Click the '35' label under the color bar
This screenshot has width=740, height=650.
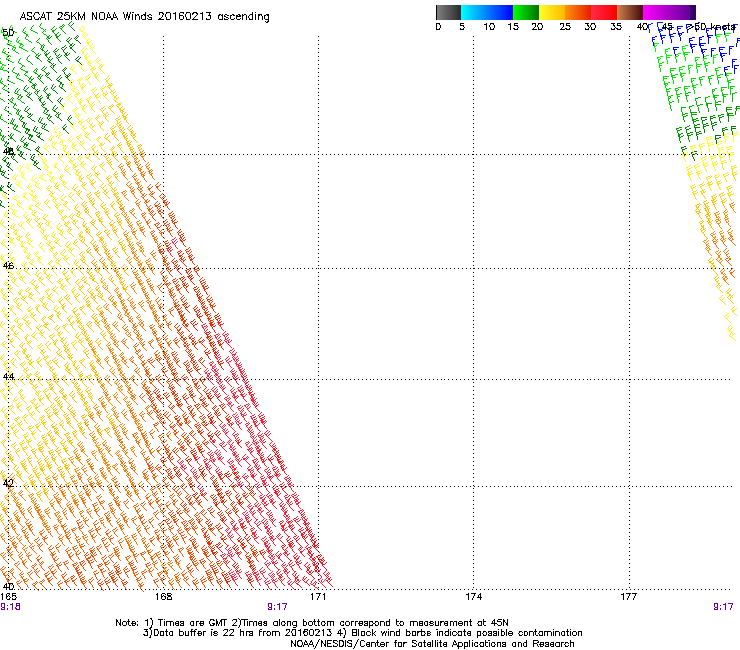[616, 27]
